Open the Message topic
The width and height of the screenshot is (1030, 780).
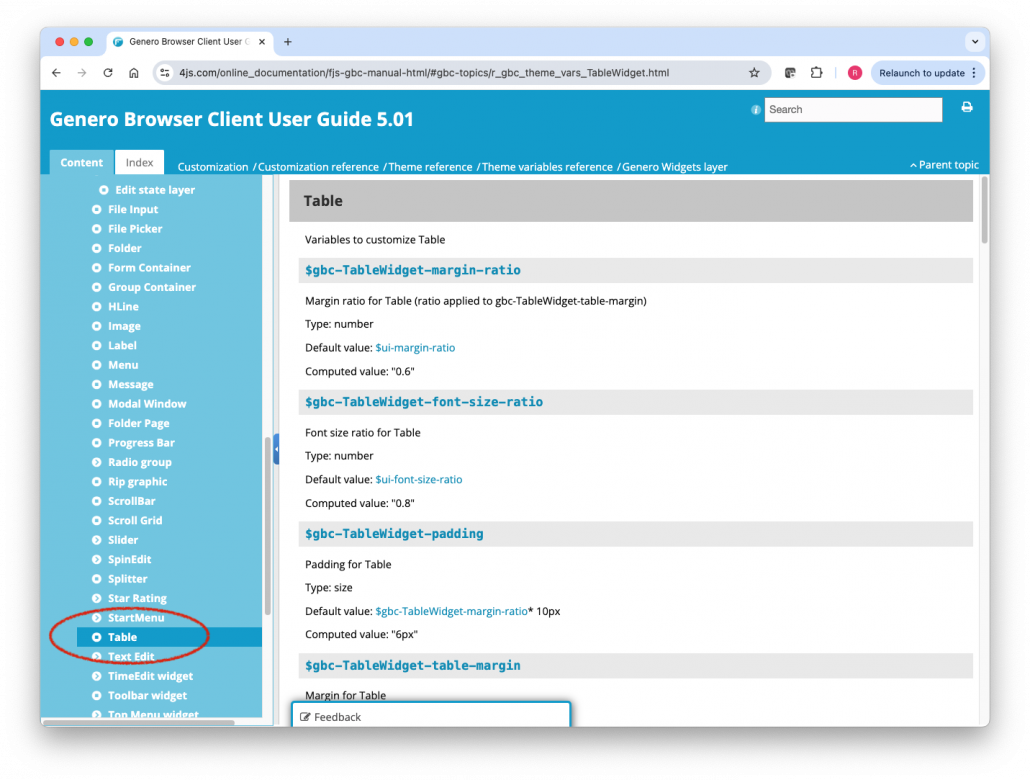click(130, 384)
